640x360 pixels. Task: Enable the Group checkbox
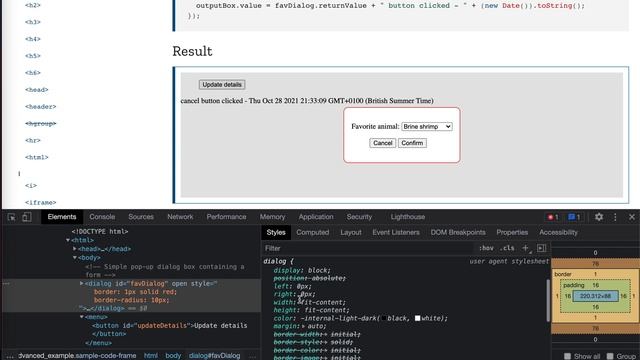610,356
